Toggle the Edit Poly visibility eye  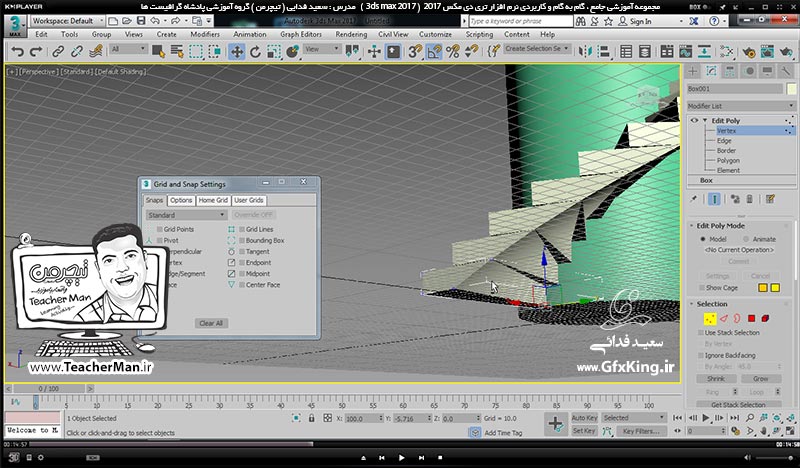(694, 120)
